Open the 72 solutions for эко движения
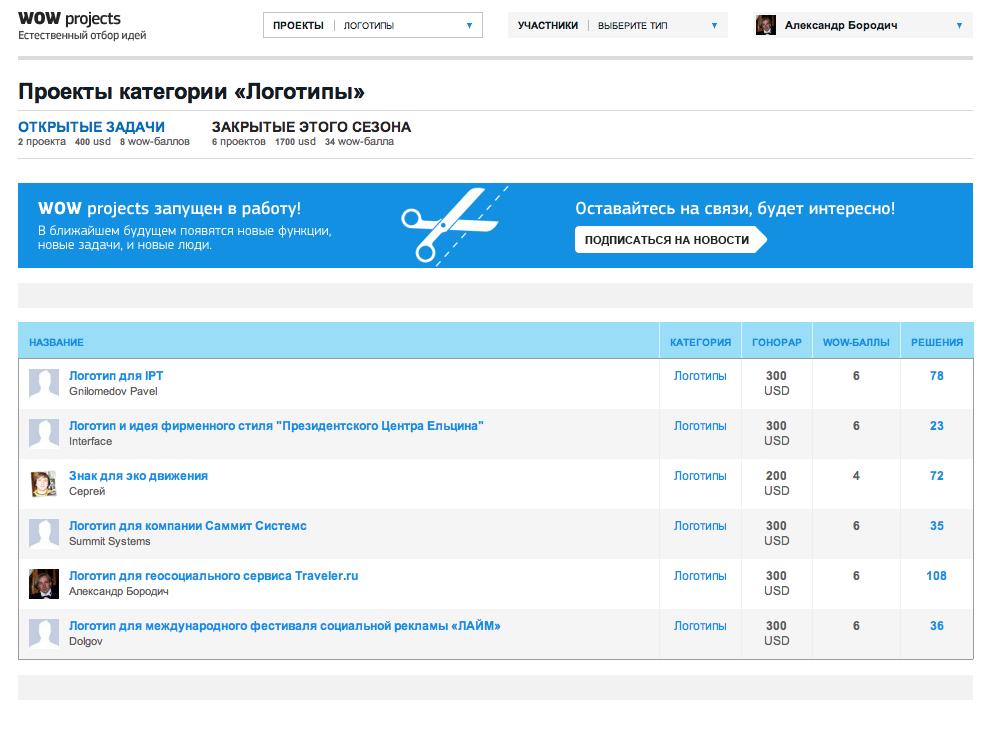989x738 pixels. (x=937, y=476)
